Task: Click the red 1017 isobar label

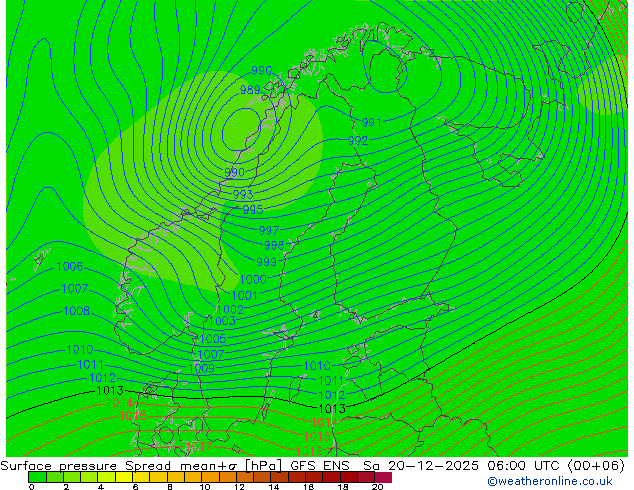Action: coord(199,446)
